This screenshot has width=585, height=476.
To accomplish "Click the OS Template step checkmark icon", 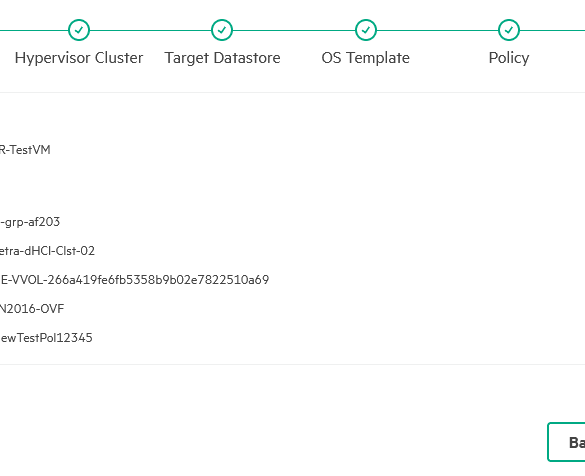I will tap(366, 30).
